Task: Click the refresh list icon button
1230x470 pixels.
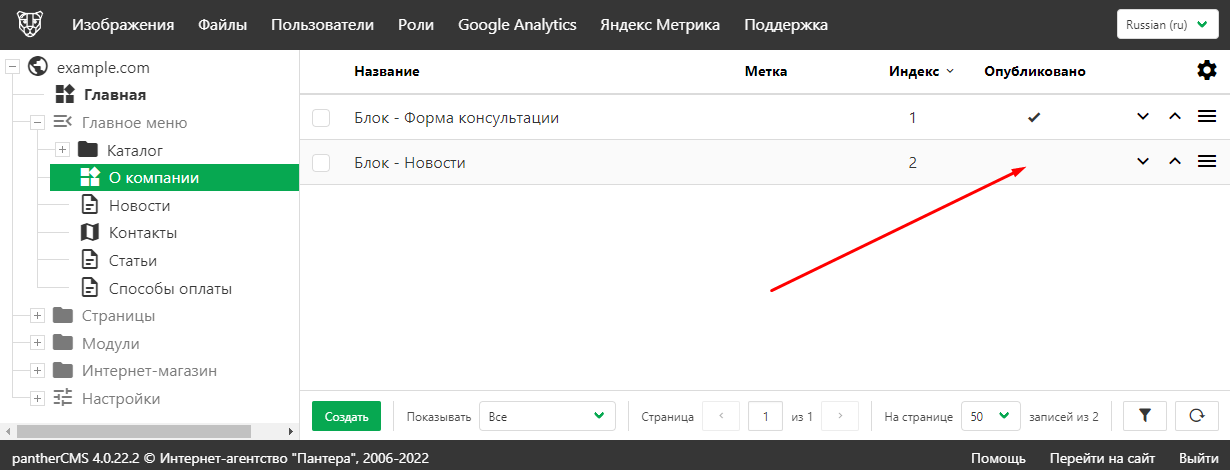Action: tap(1195, 416)
